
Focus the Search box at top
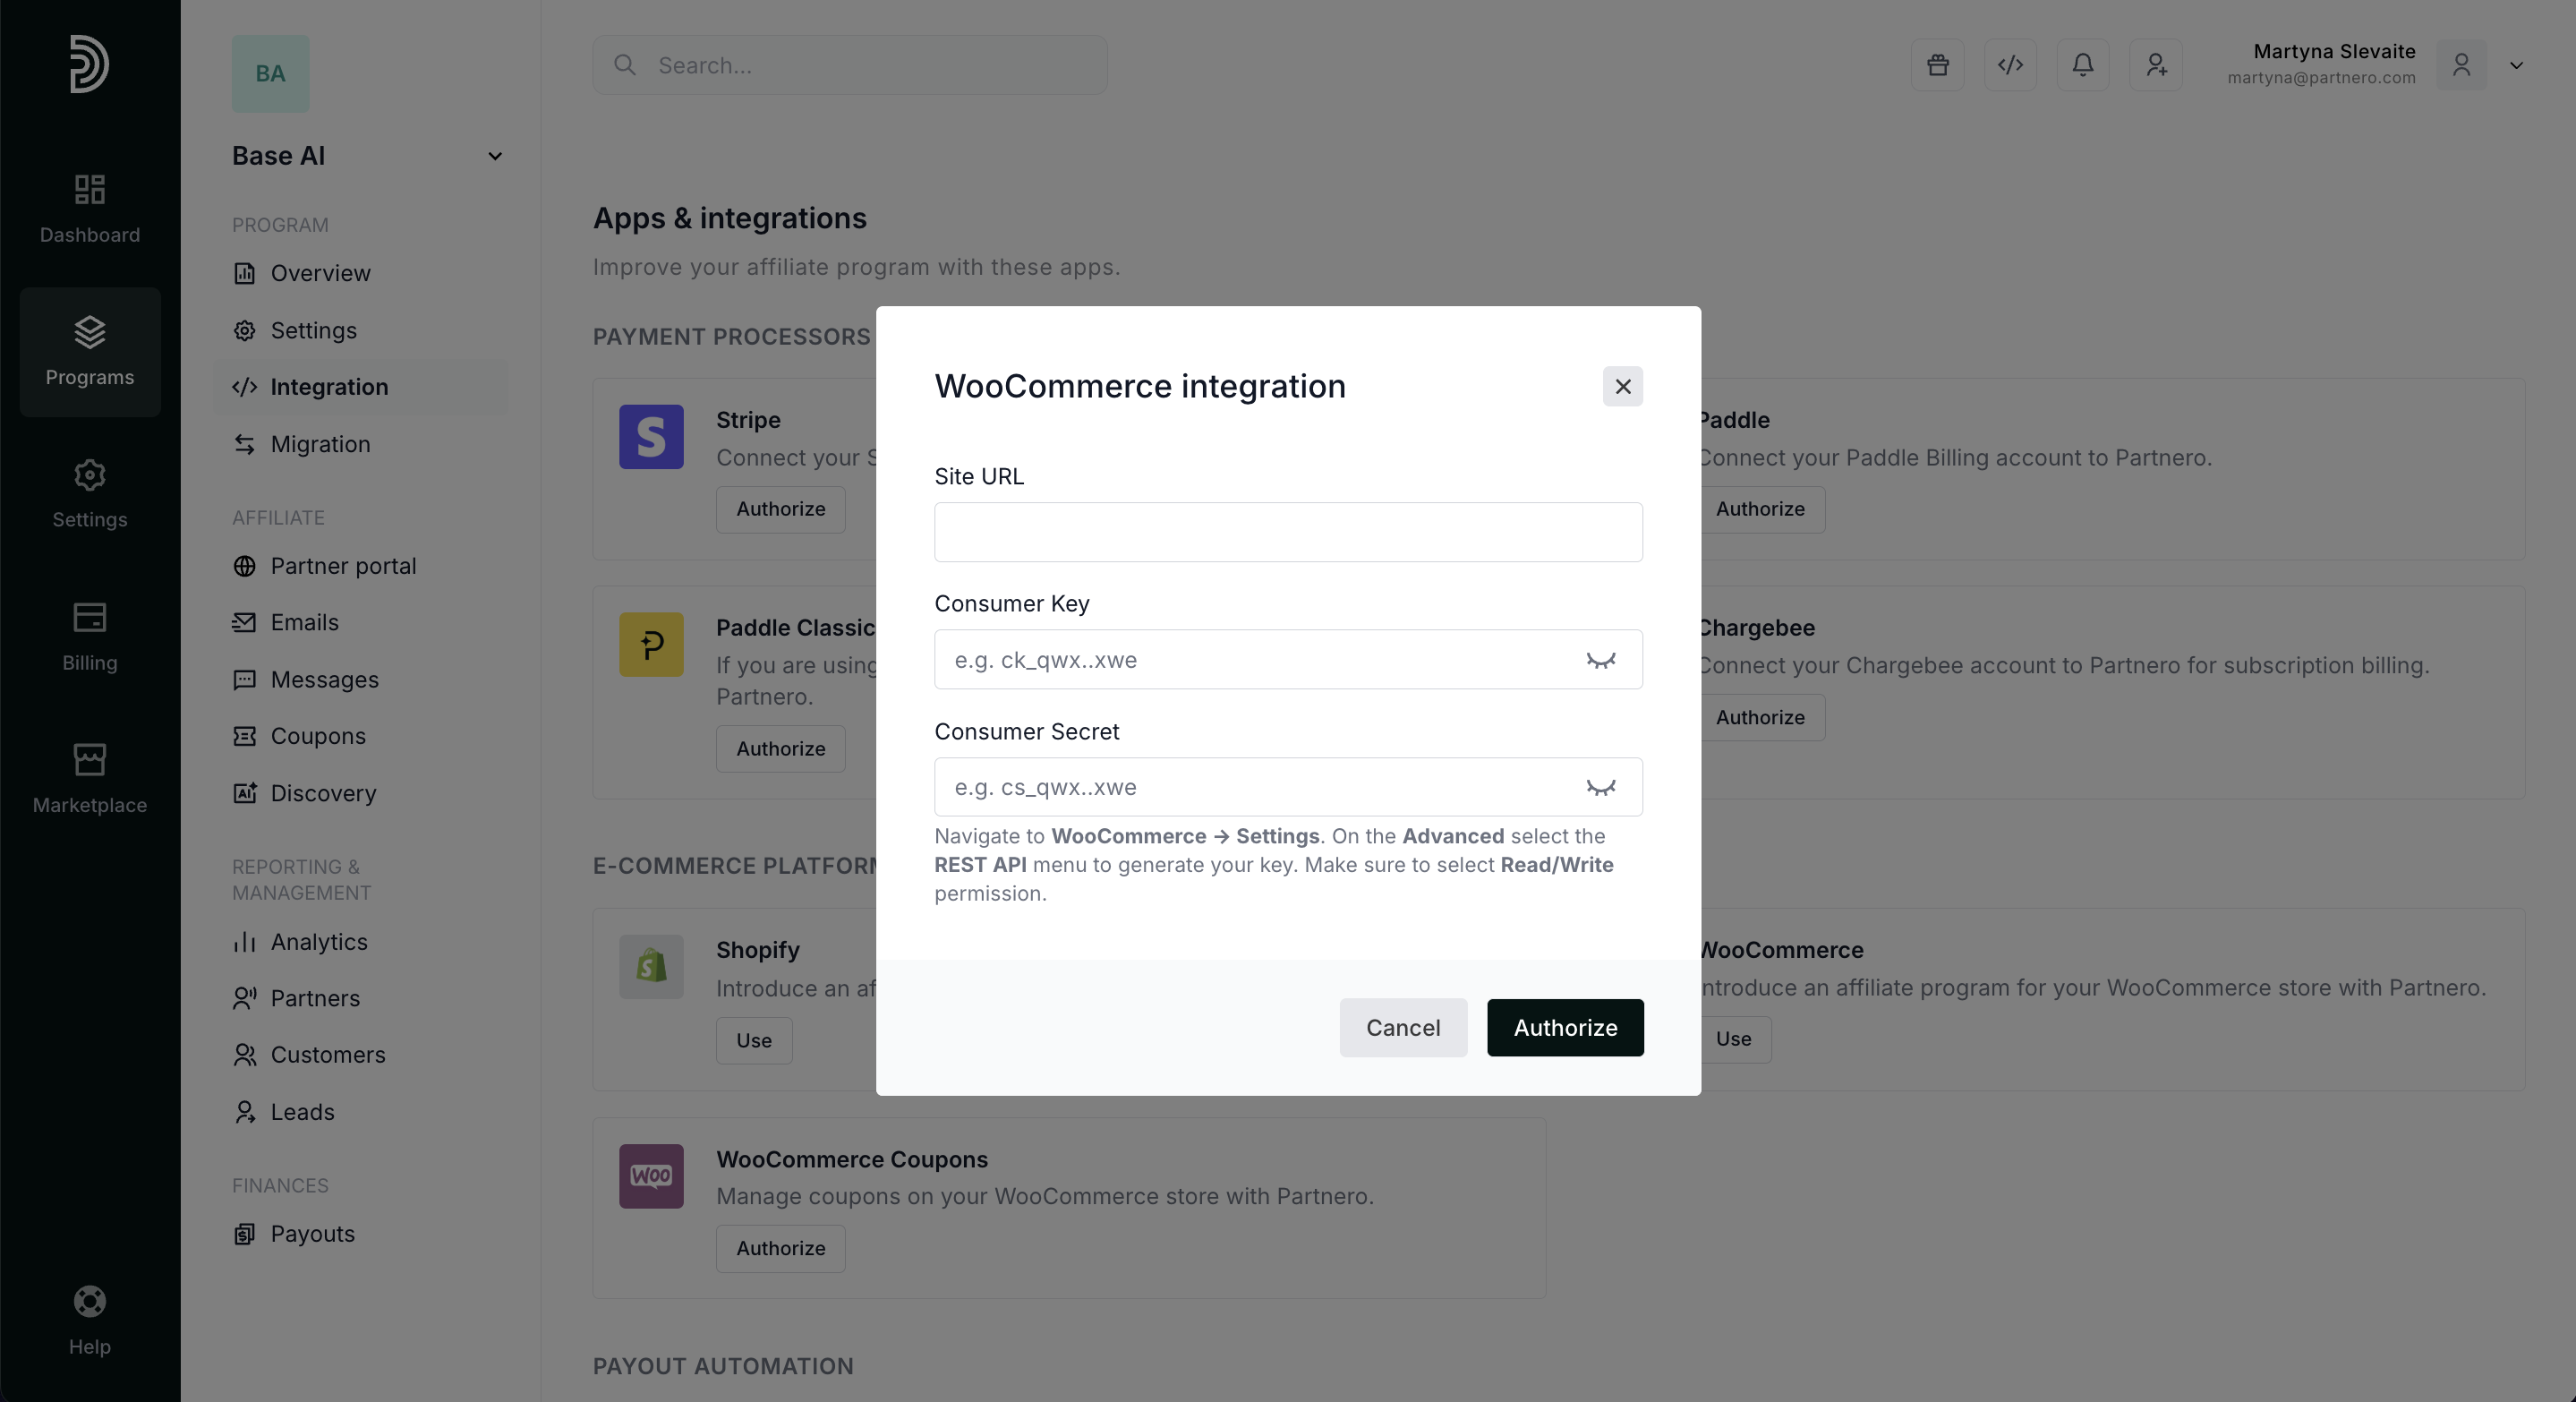tap(850, 65)
